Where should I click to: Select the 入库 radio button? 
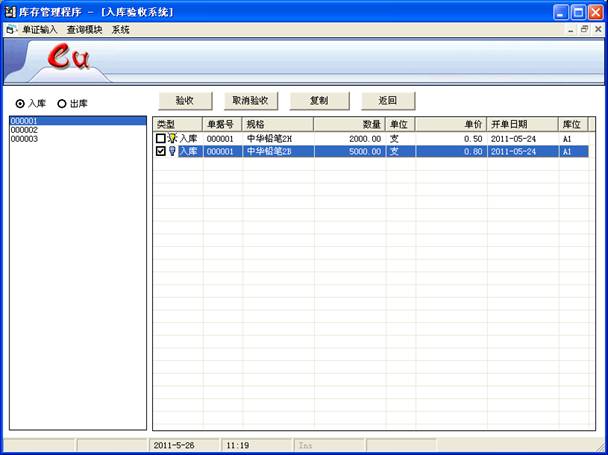[x=20, y=103]
